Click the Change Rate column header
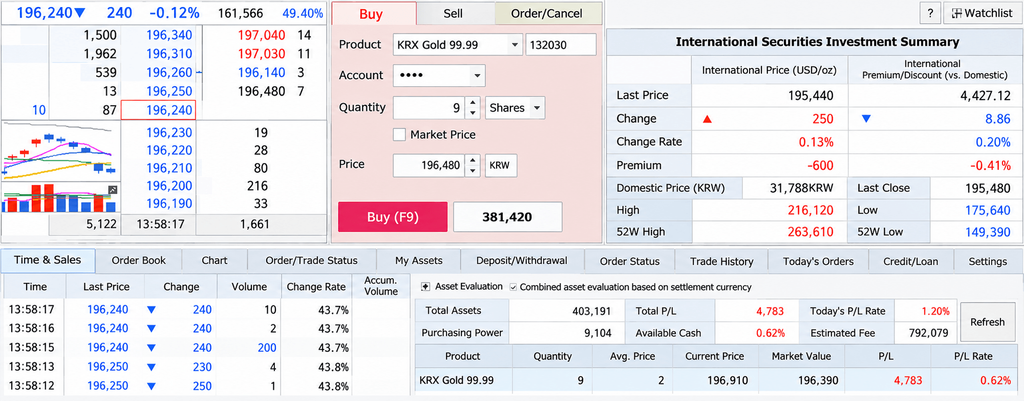The image size is (1024, 401). click(317, 287)
